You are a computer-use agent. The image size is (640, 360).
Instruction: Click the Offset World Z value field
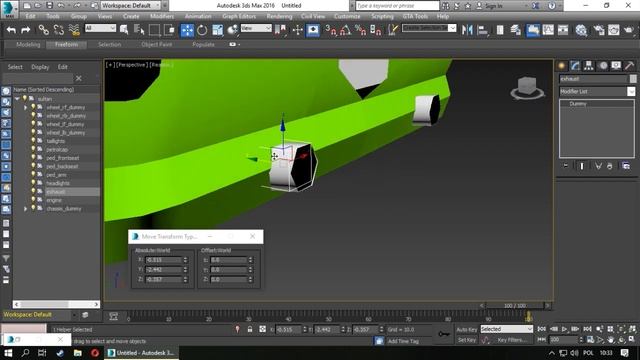[x=229, y=279]
